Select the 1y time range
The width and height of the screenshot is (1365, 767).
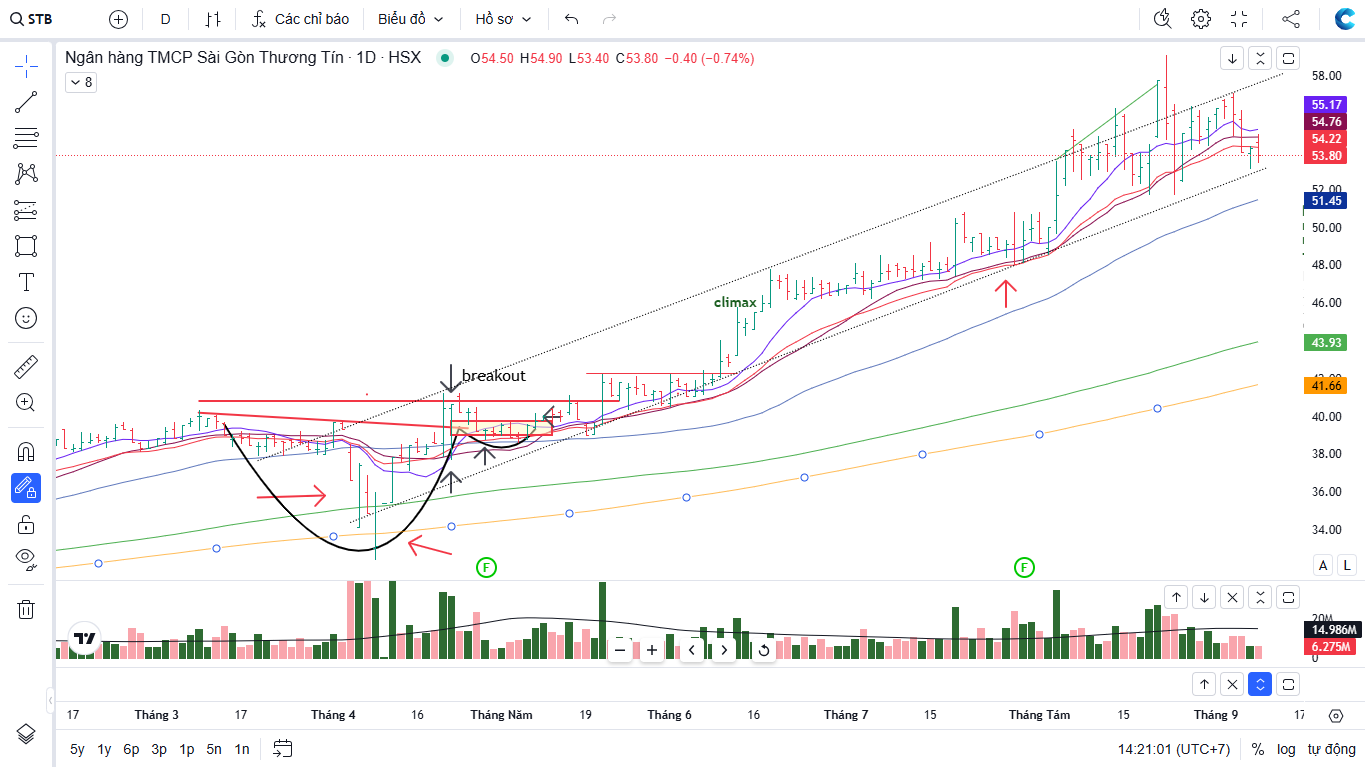tap(104, 749)
